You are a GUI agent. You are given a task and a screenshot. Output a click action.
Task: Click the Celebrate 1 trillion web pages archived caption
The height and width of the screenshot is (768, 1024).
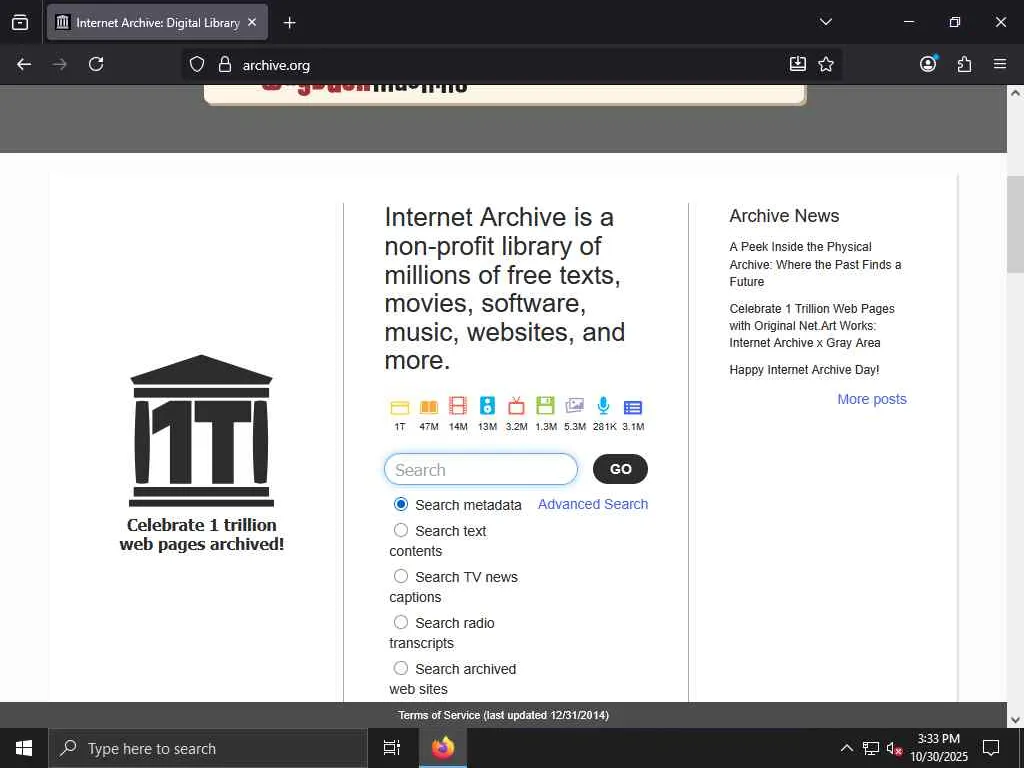[x=202, y=535]
